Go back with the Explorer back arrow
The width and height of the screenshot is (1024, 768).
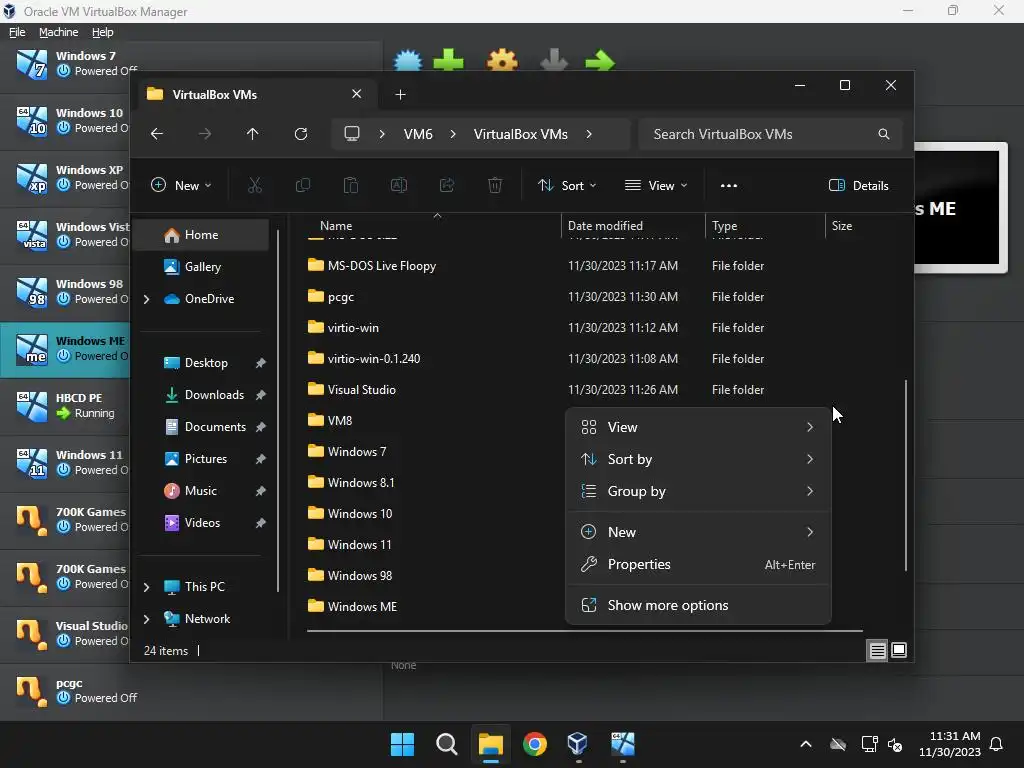click(157, 134)
